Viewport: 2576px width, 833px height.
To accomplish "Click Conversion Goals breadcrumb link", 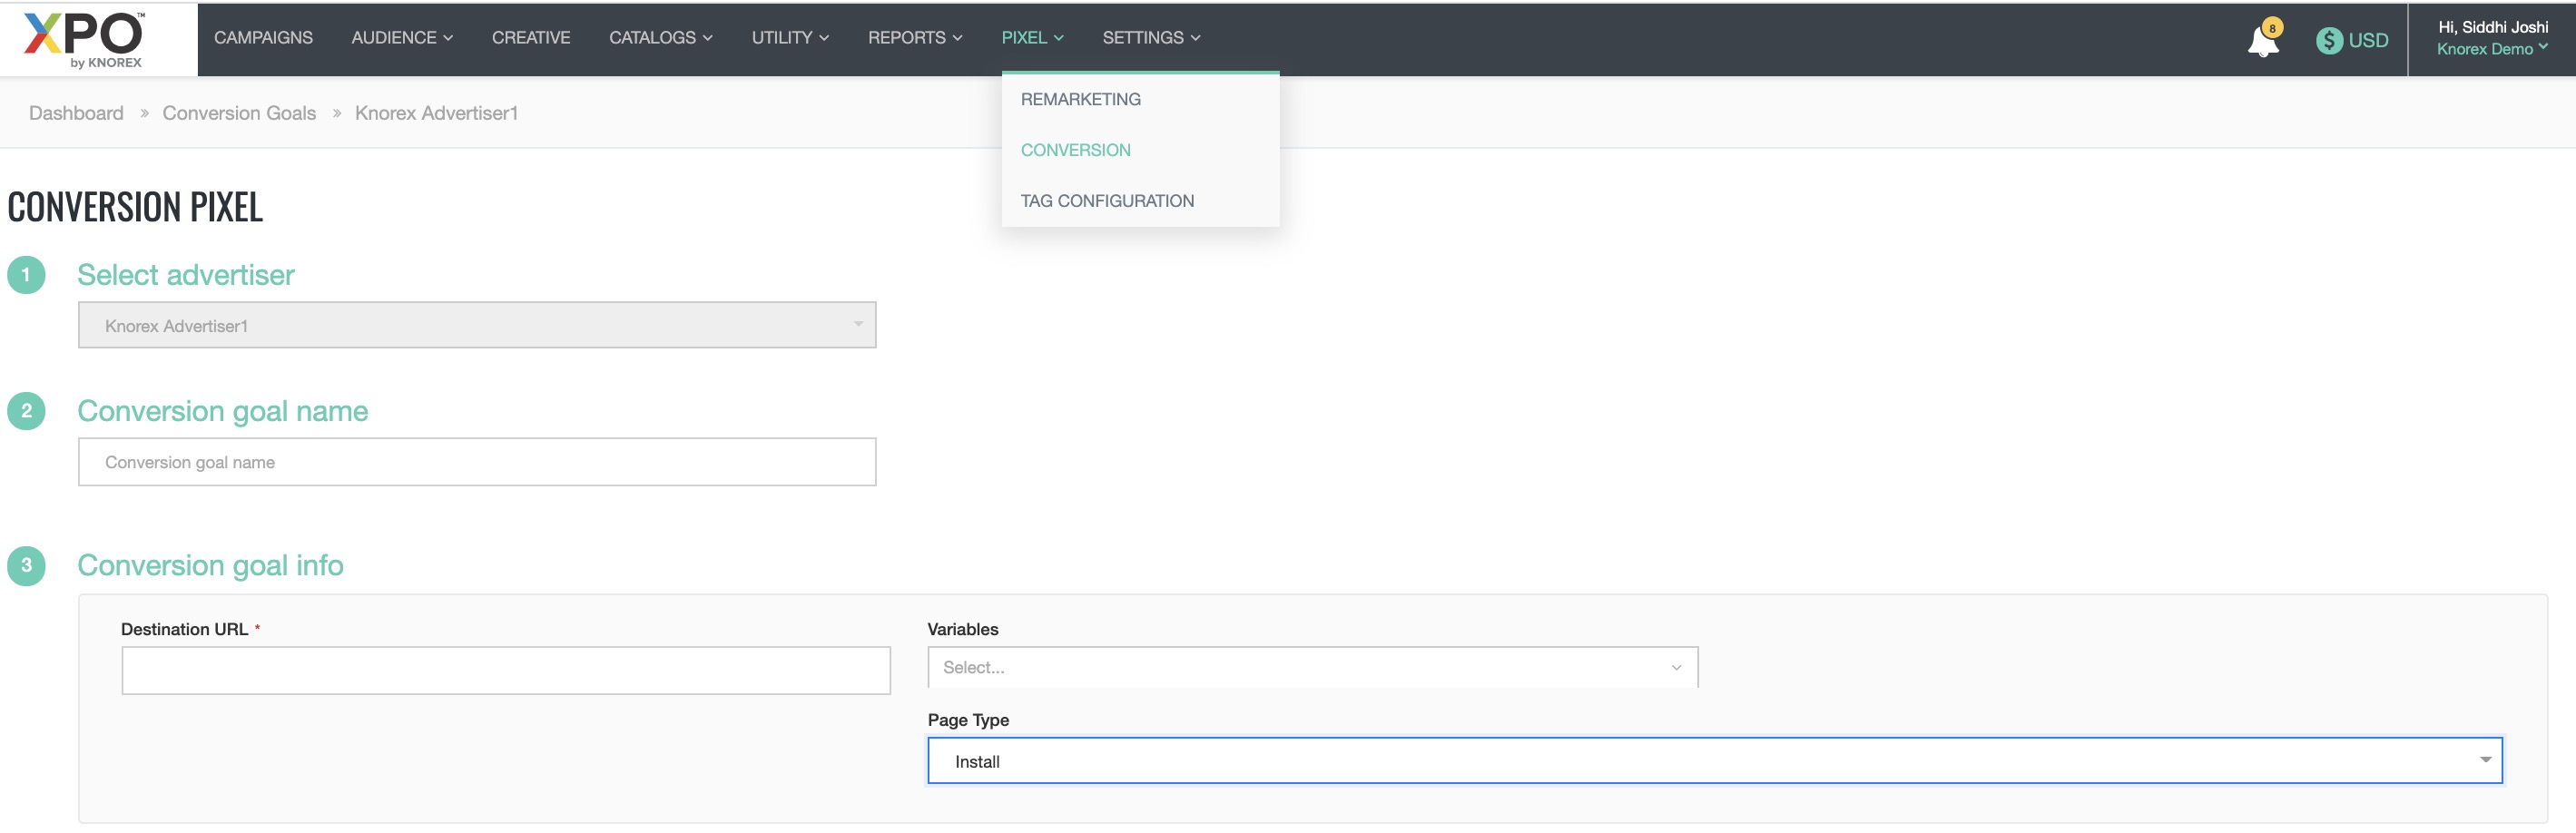I will (239, 113).
